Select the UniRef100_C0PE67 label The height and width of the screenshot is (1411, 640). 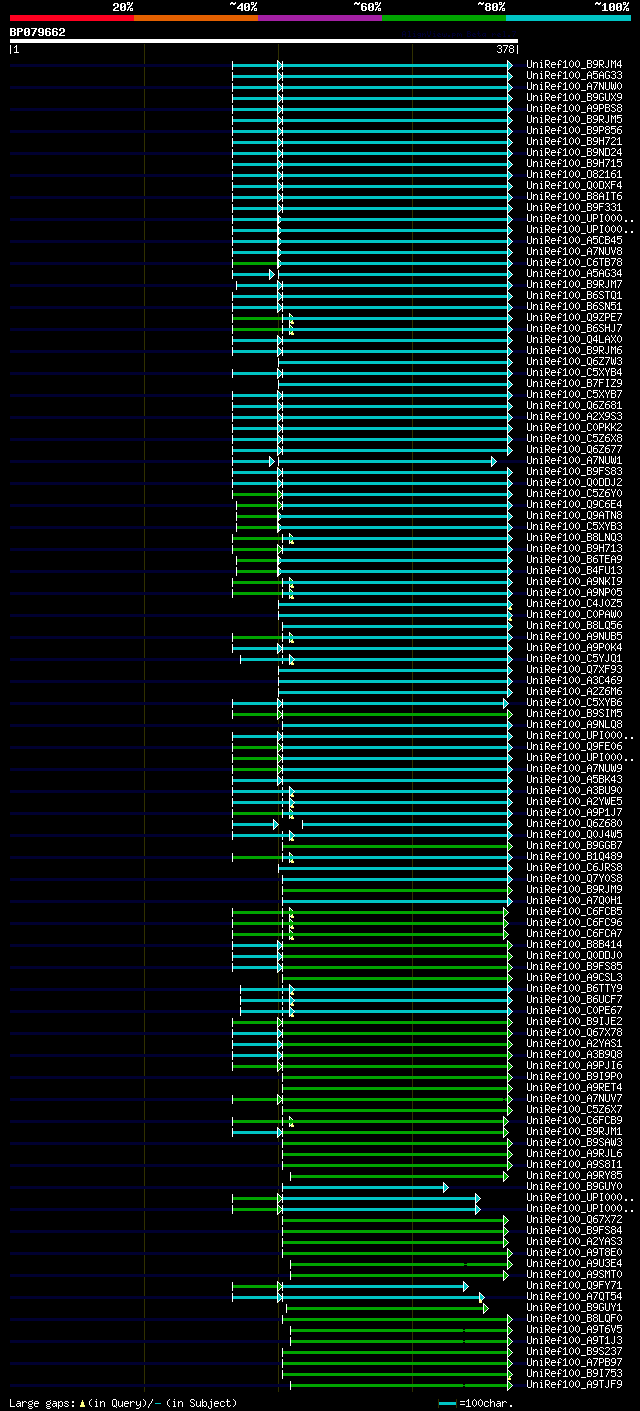[x=574, y=1010]
